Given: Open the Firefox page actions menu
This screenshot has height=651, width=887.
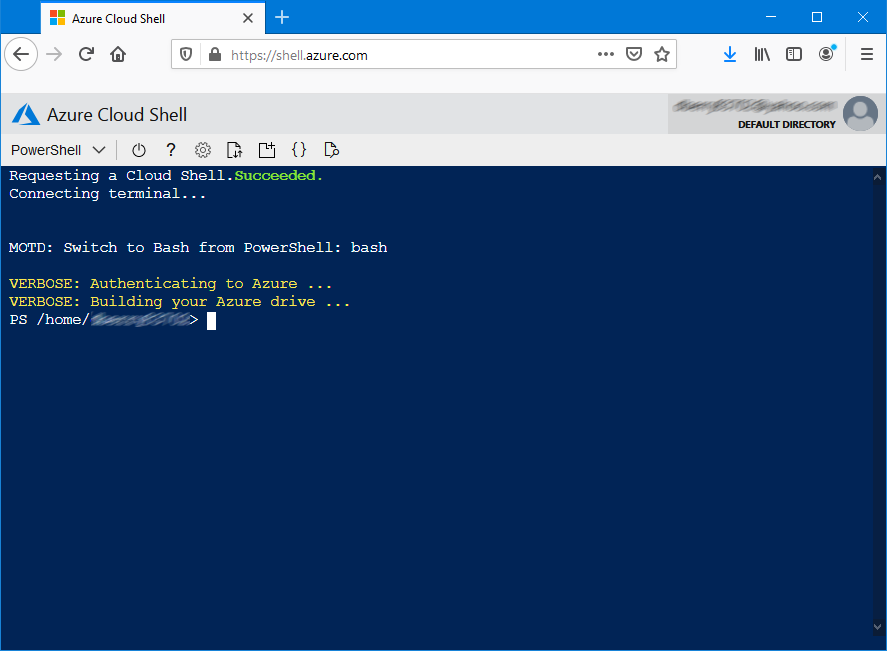Looking at the screenshot, I should (605, 54).
